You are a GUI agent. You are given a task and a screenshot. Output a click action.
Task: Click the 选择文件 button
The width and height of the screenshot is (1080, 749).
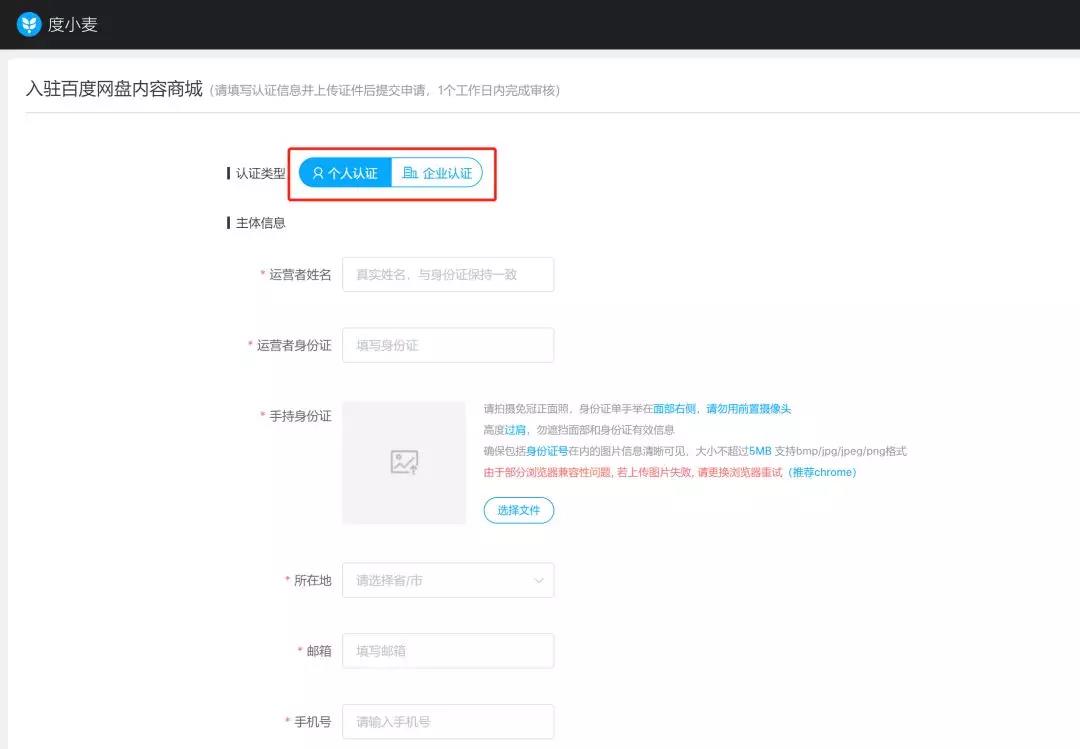(519, 510)
